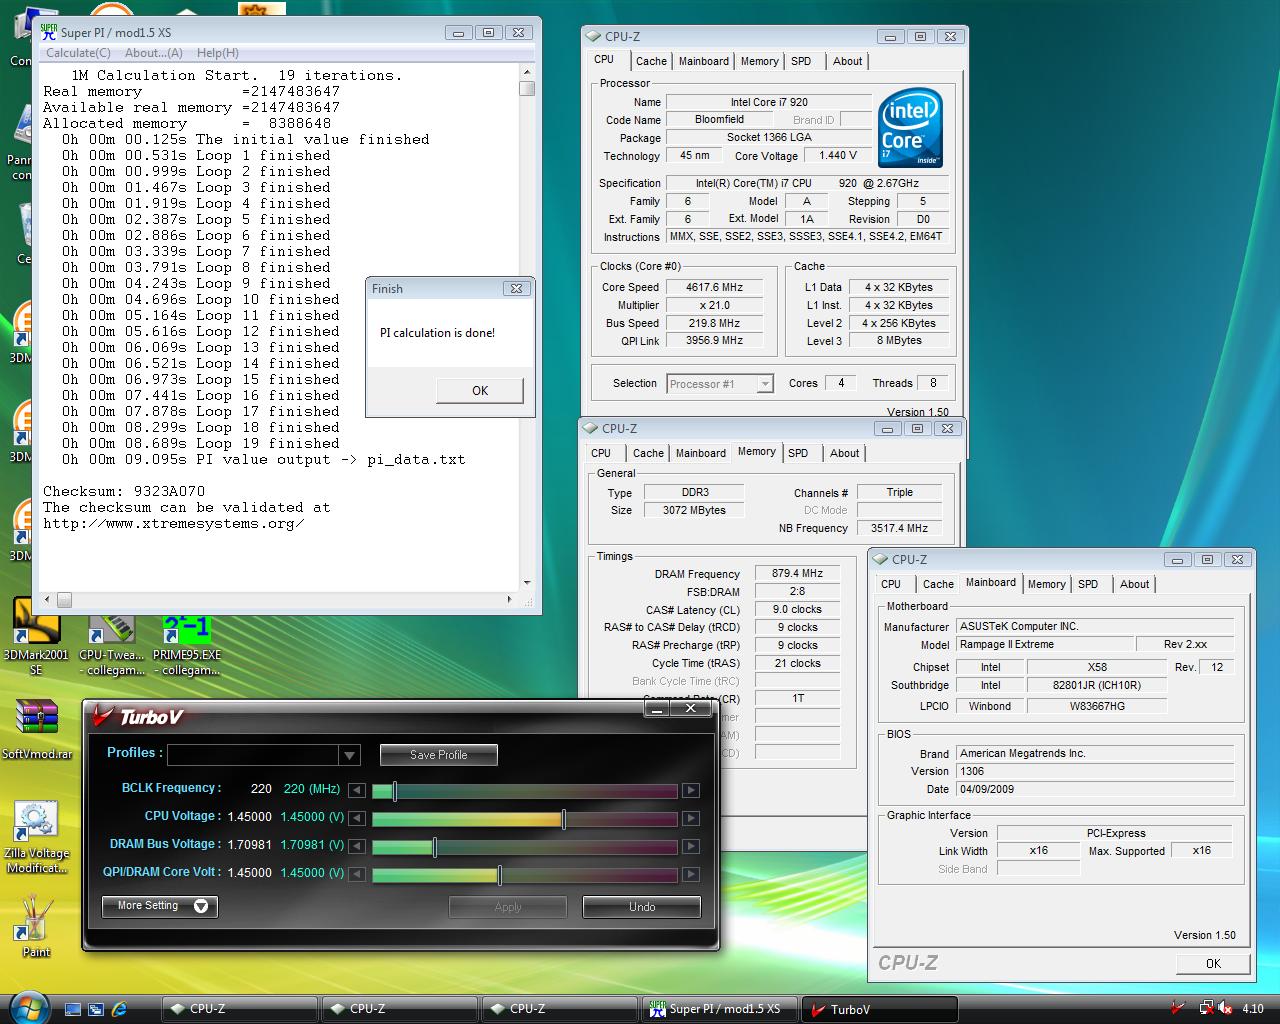Increase CPU Voltage with right arrow
1280x1024 pixels.
click(690, 818)
